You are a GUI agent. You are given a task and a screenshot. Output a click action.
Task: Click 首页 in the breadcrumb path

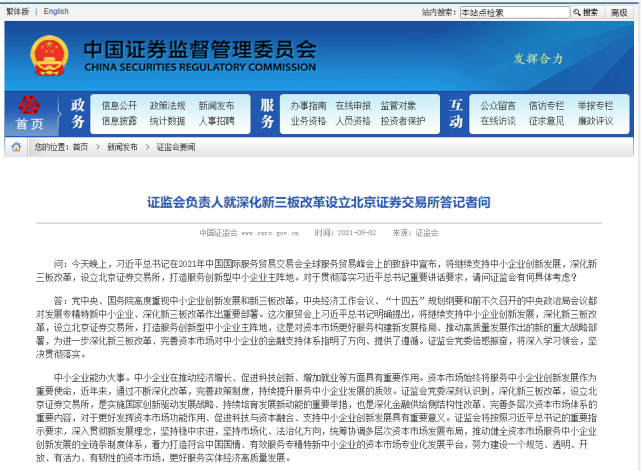(x=81, y=147)
